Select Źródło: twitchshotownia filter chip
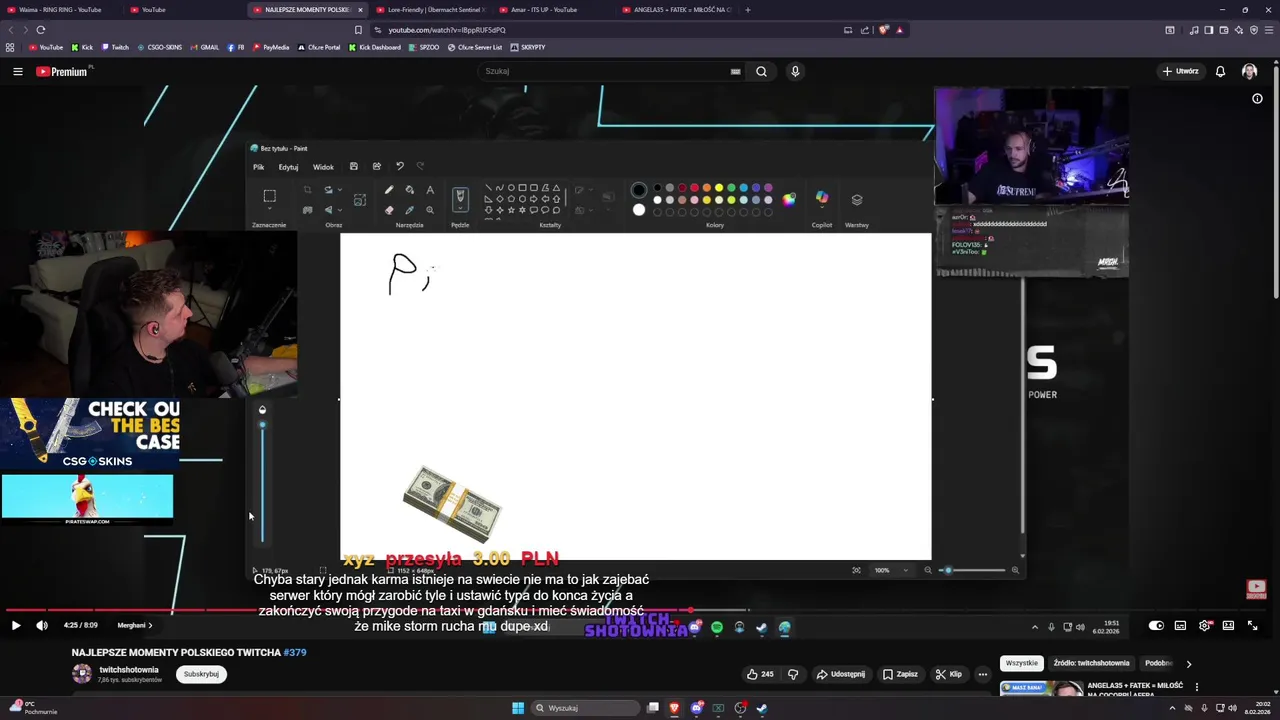Screen dimensions: 1280x720 1091,663
